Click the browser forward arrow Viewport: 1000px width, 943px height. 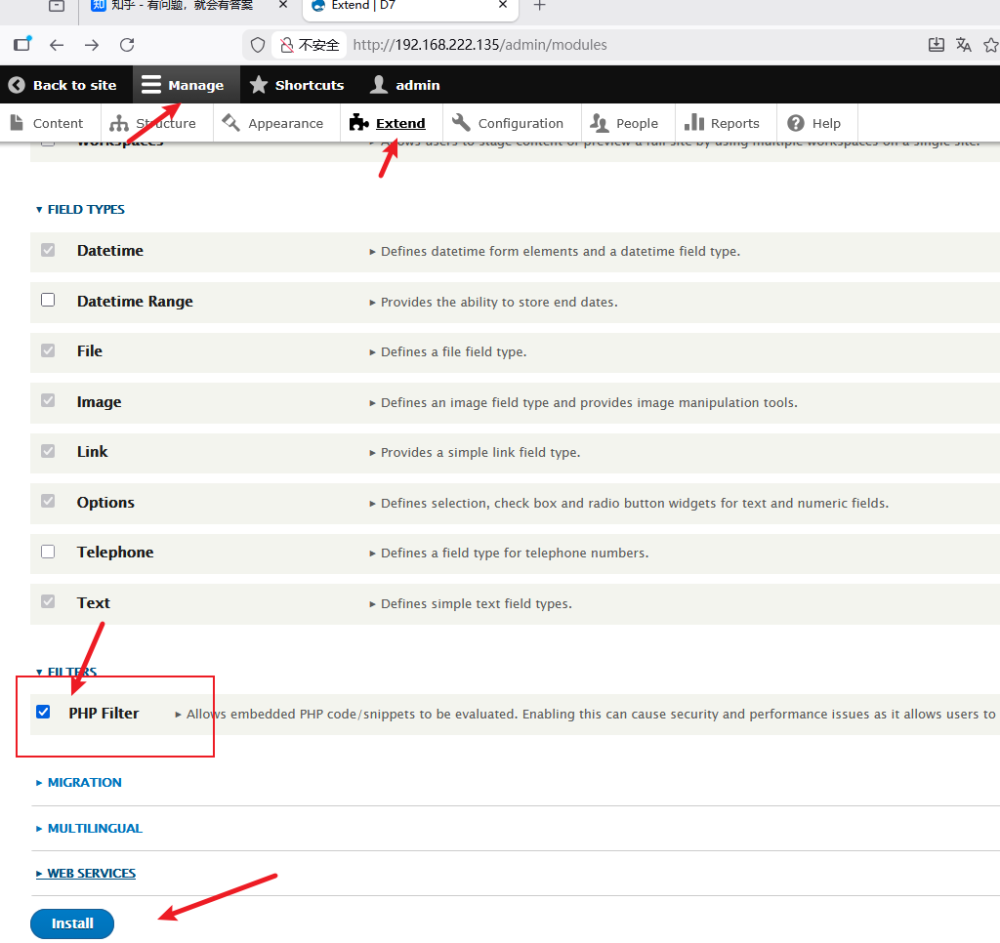pyautogui.click(x=92, y=45)
